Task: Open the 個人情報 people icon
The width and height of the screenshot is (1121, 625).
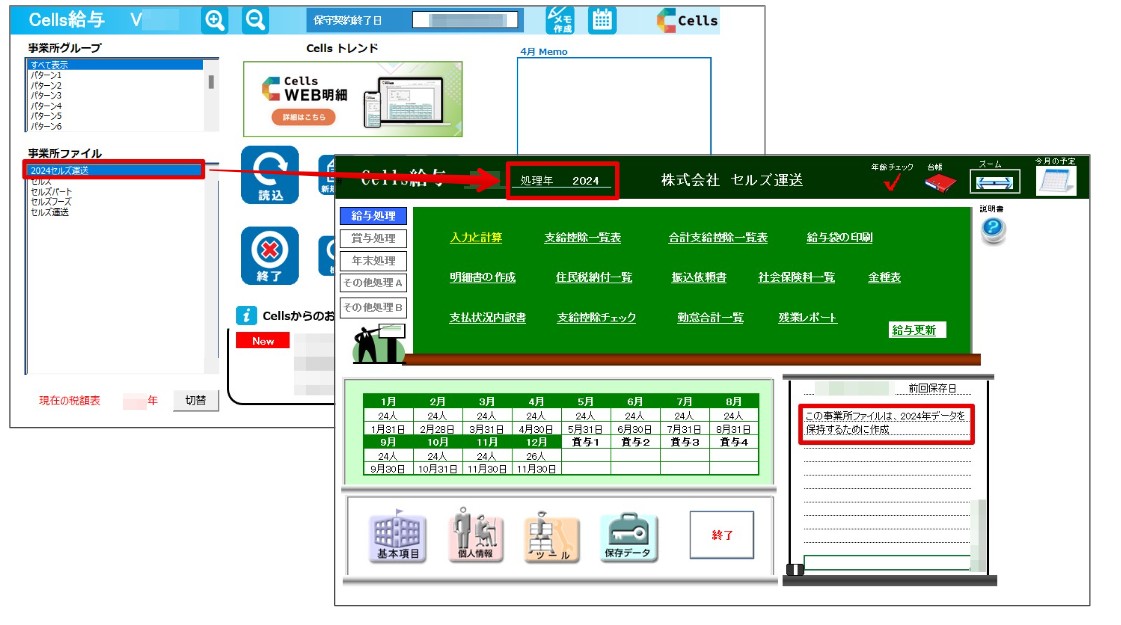Action: [475, 536]
